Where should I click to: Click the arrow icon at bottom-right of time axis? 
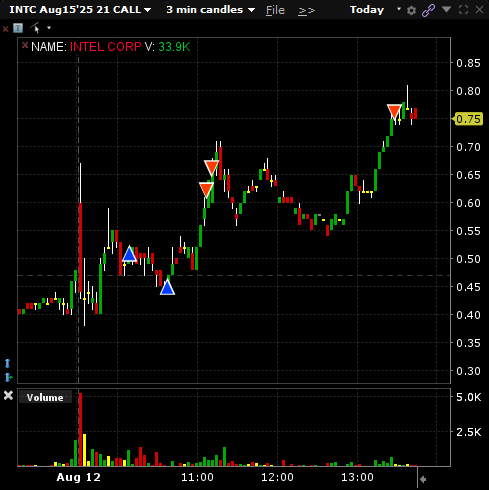[x=423, y=479]
